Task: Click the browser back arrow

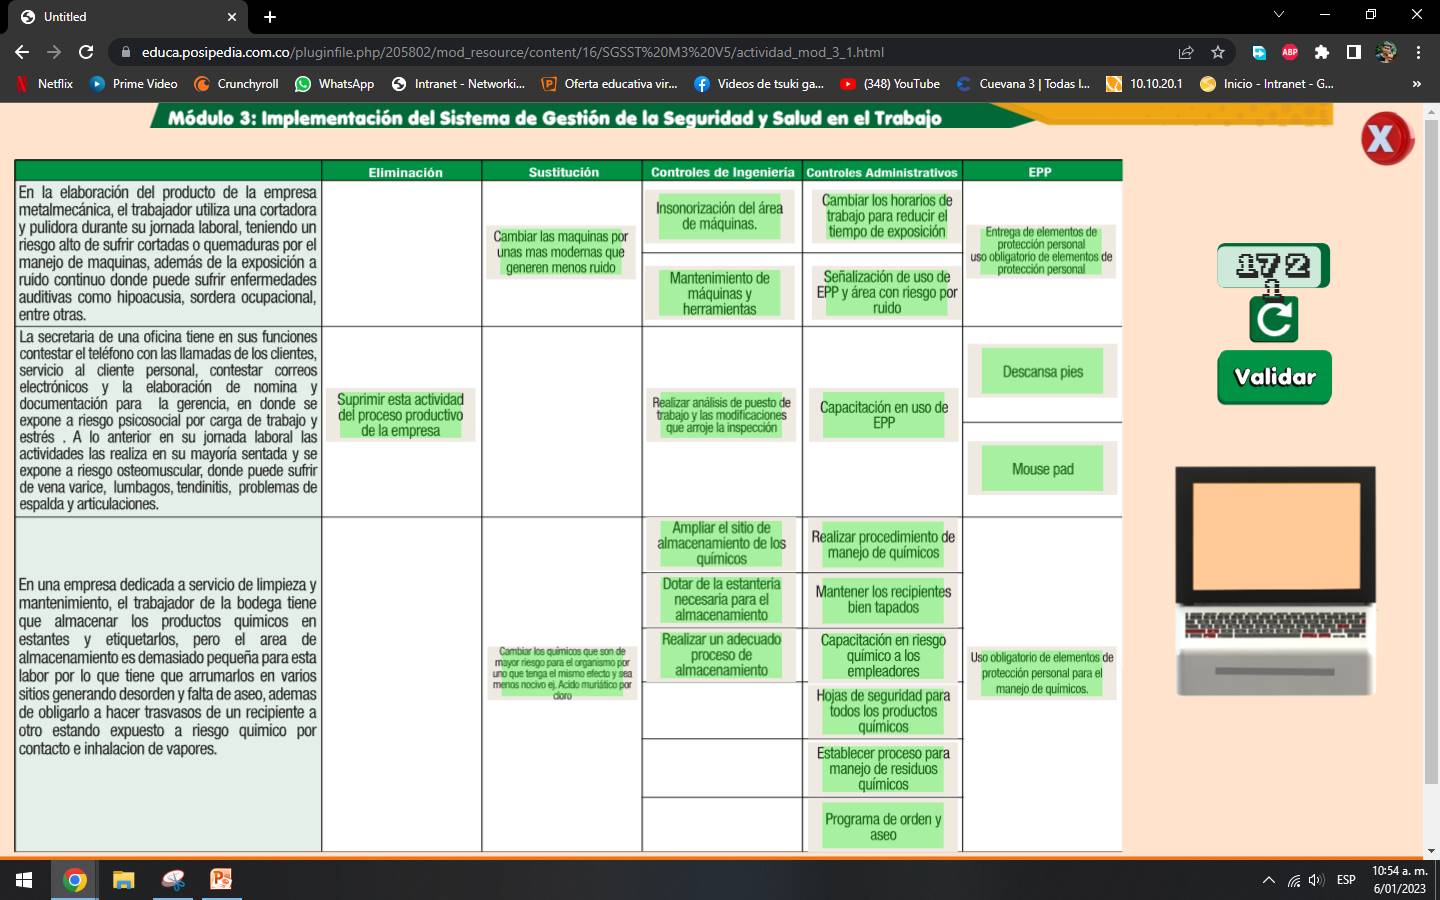Action: tap(22, 52)
